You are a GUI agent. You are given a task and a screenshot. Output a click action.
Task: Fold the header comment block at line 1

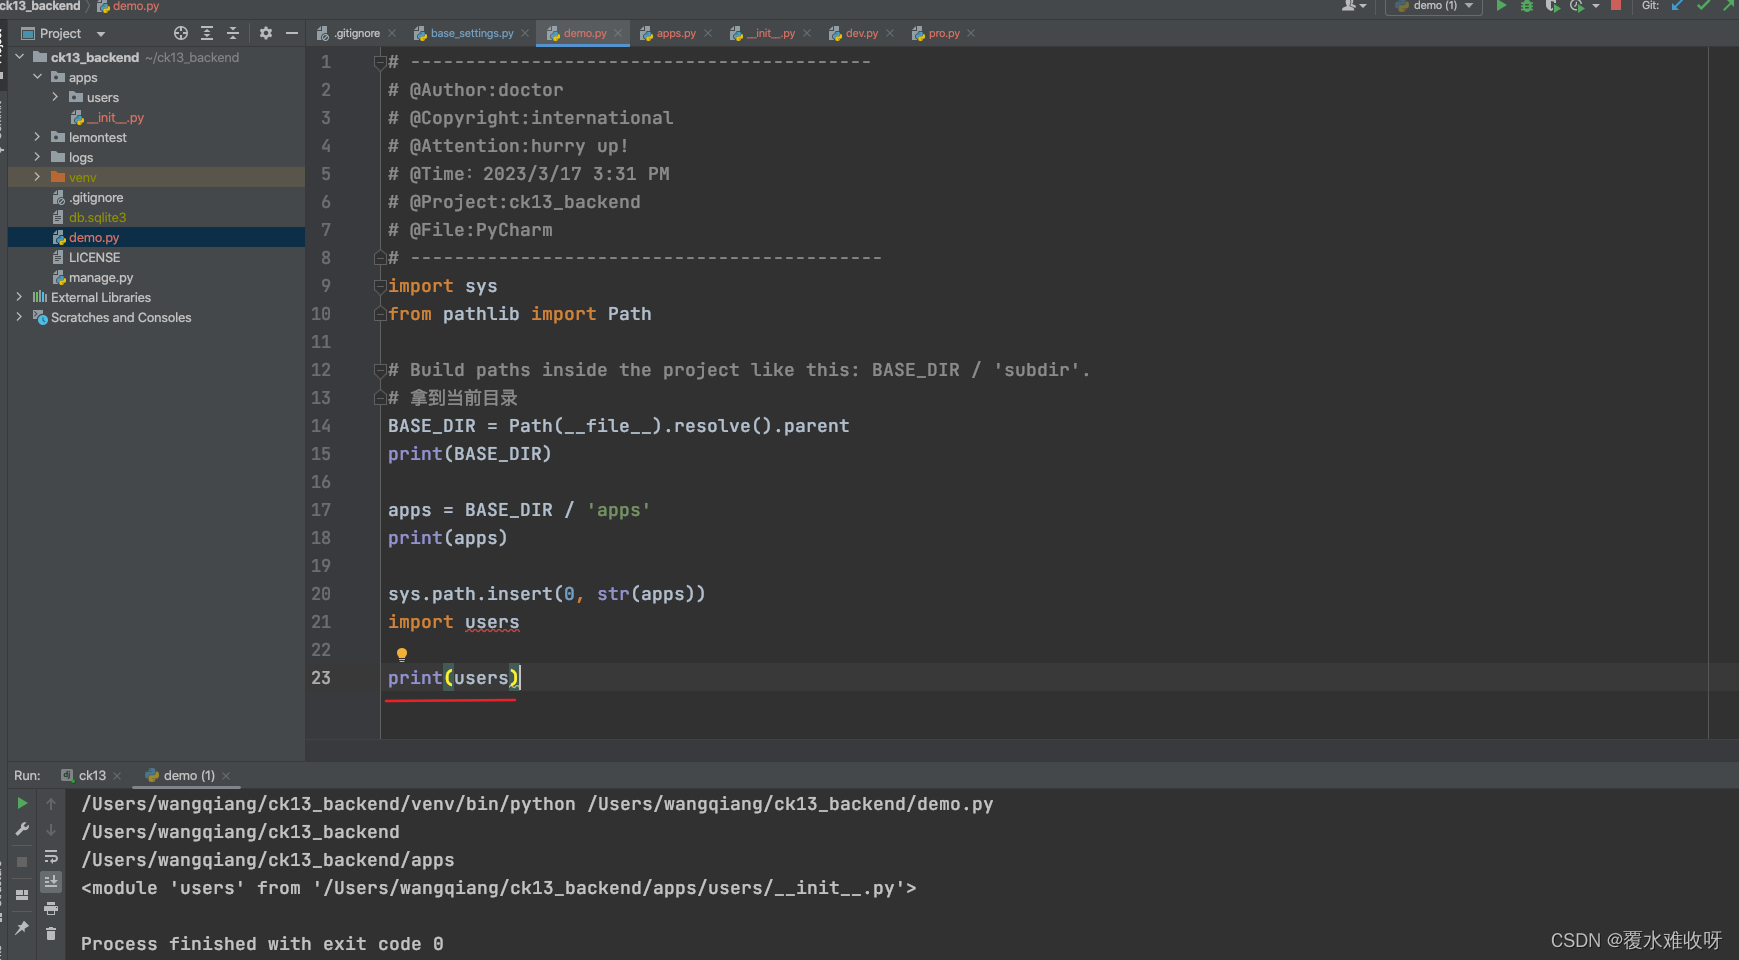380,62
